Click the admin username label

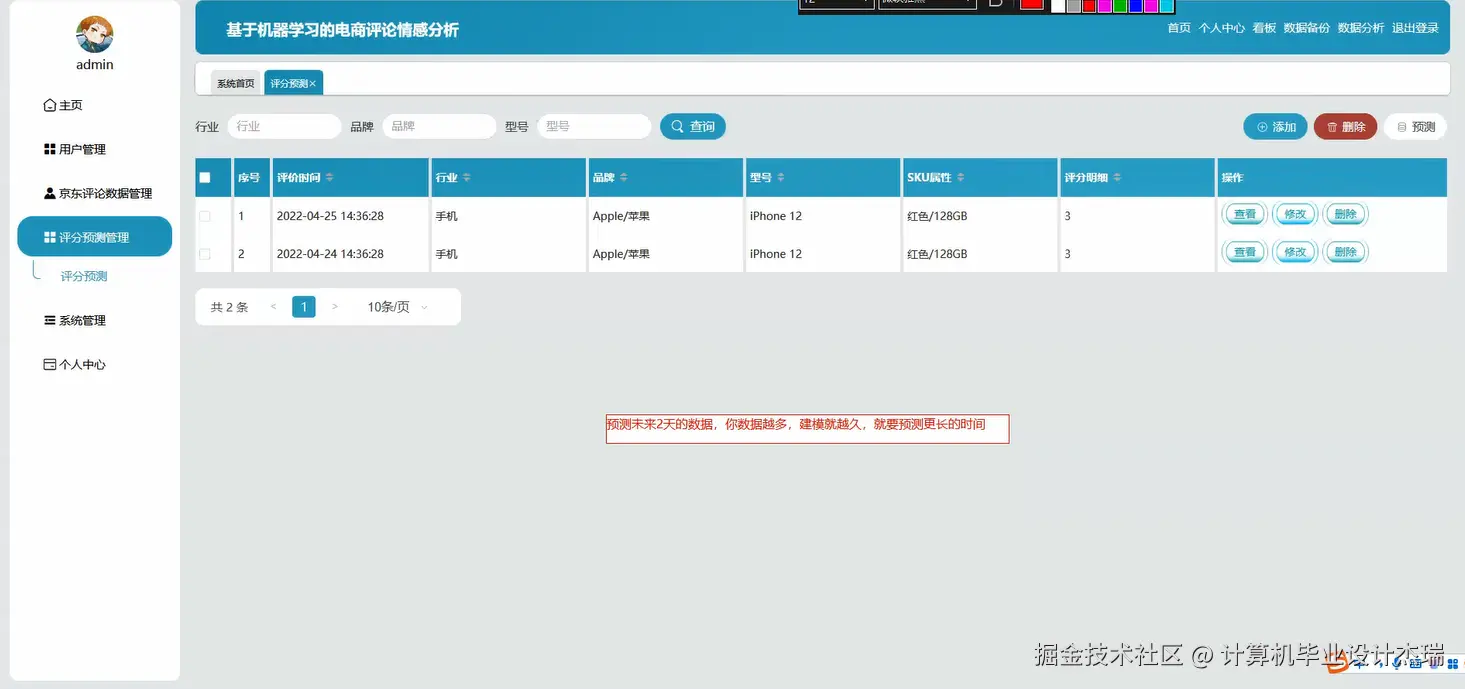pyautogui.click(x=95, y=65)
